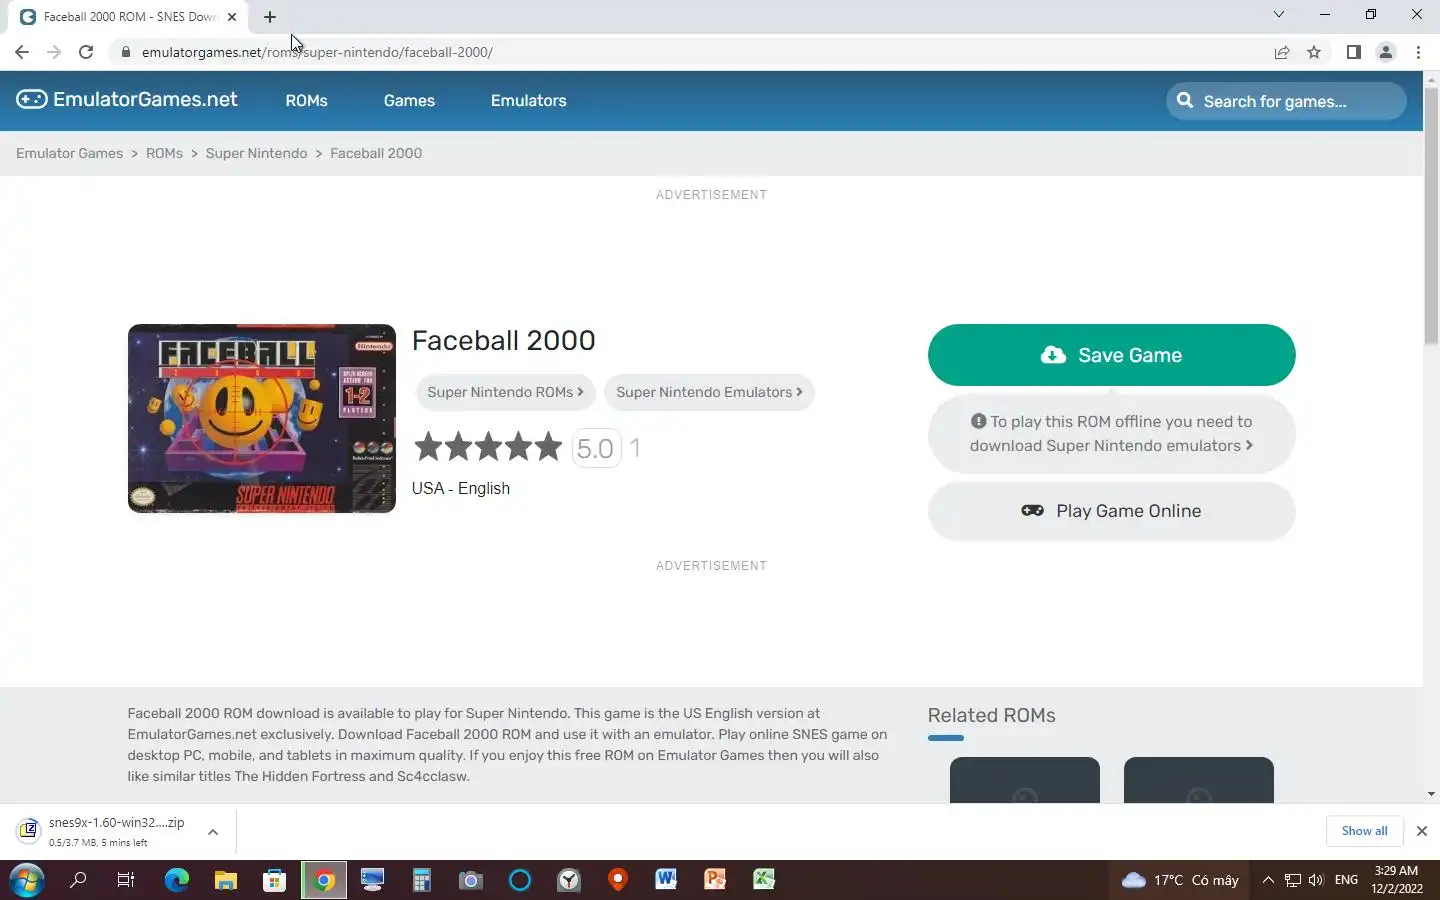This screenshot has height=900, width=1440.
Task: Select the URL address bar
Action: (690, 52)
